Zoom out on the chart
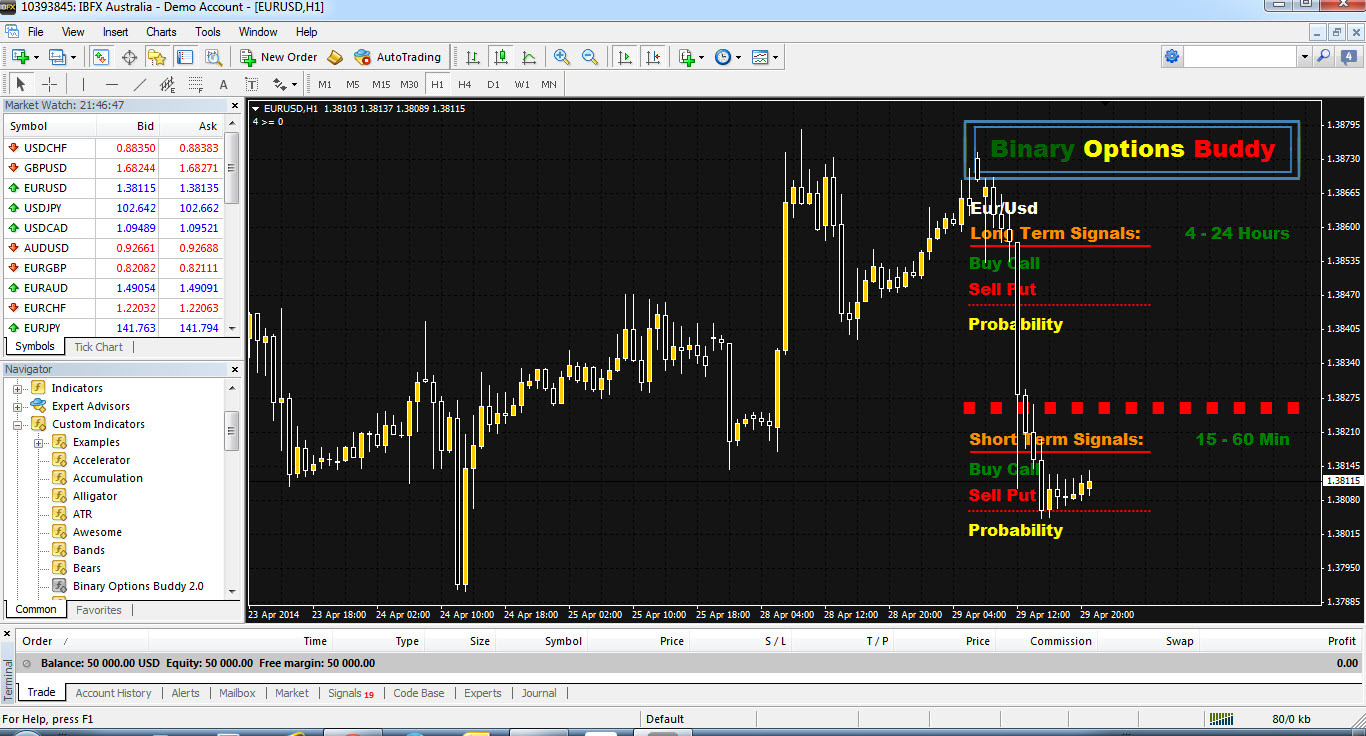The image size is (1366, 736). click(590, 57)
